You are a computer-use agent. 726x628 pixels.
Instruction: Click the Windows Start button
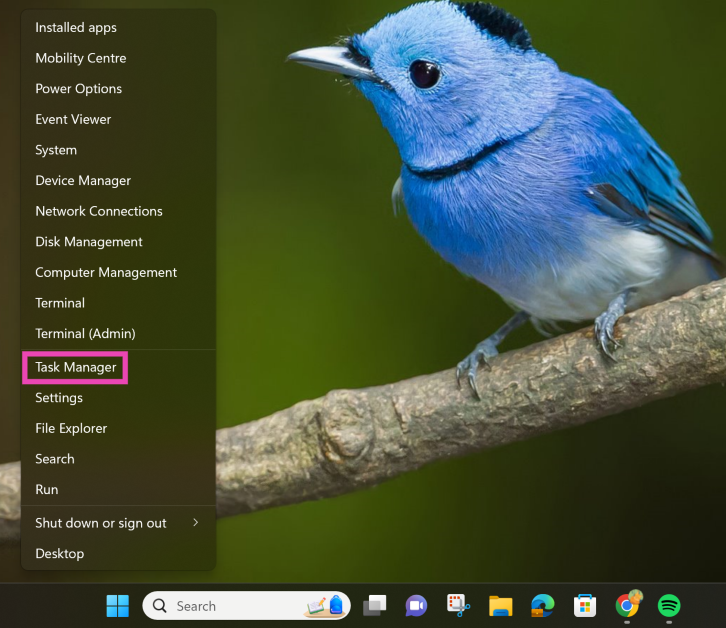118,606
